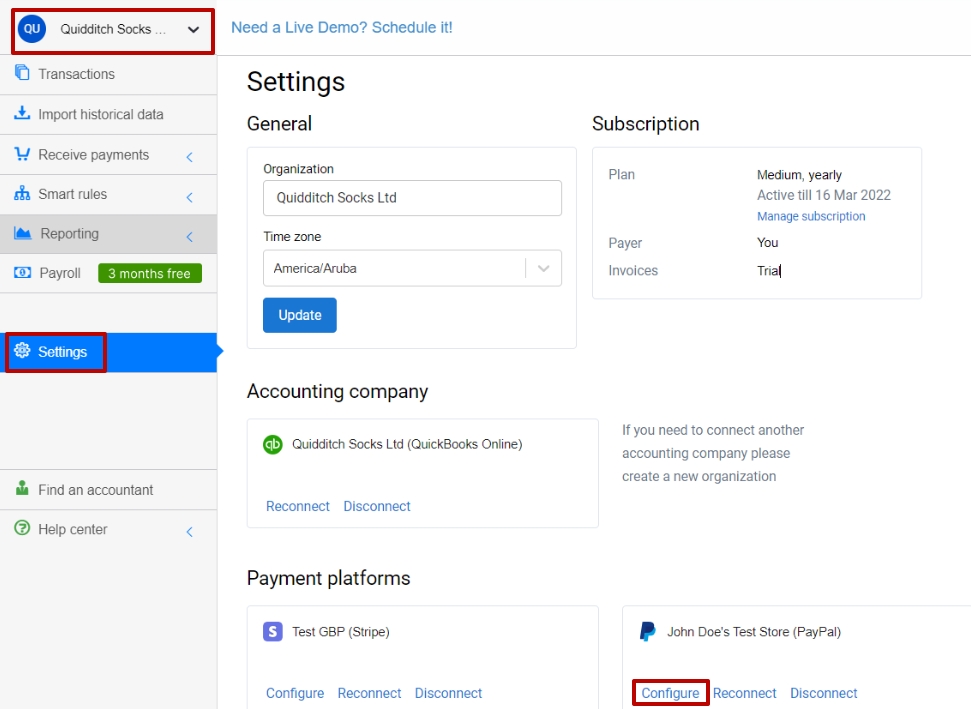
Task: Open the Quidditch Socks organization switcher
Action: tap(113, 31)
